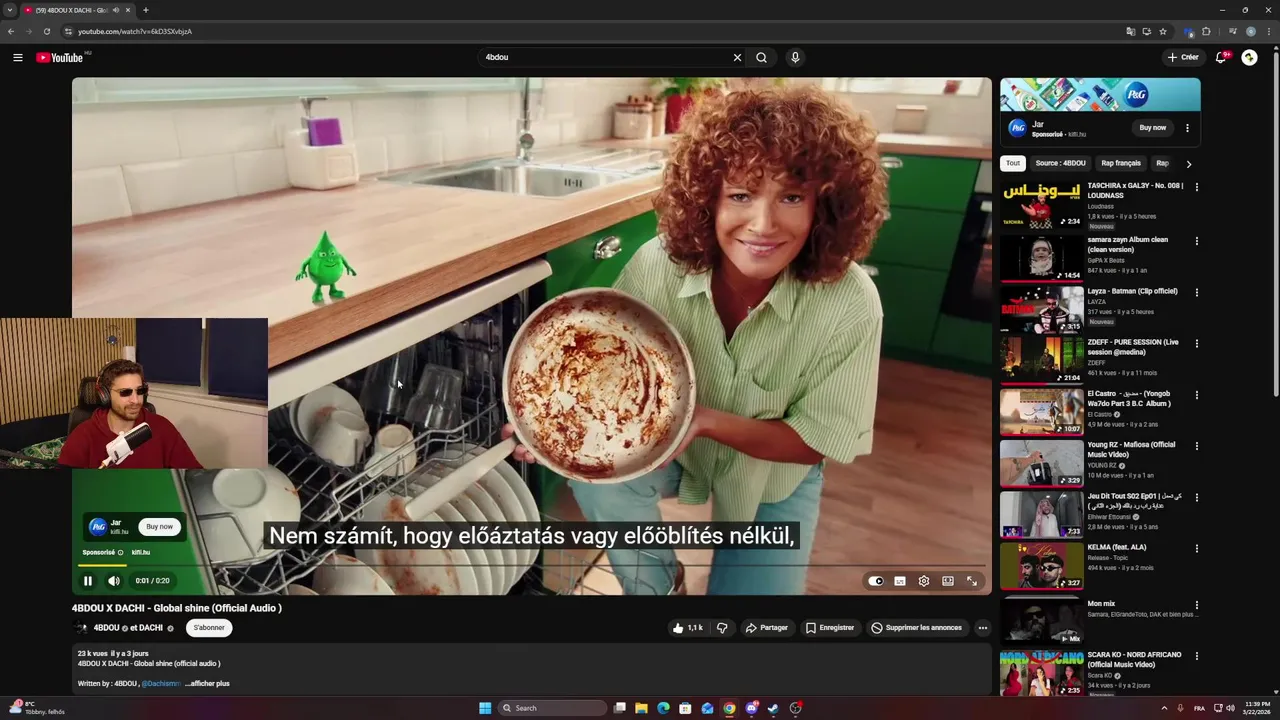Subscribe with the S'abonner button

pos(209,628)
